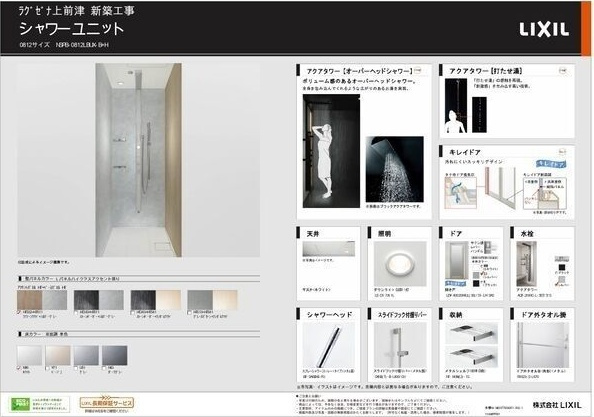Viewport: 594px width, 417px height.
Task: Pick the black color swatch in 水栓 card
Action: 561,267
